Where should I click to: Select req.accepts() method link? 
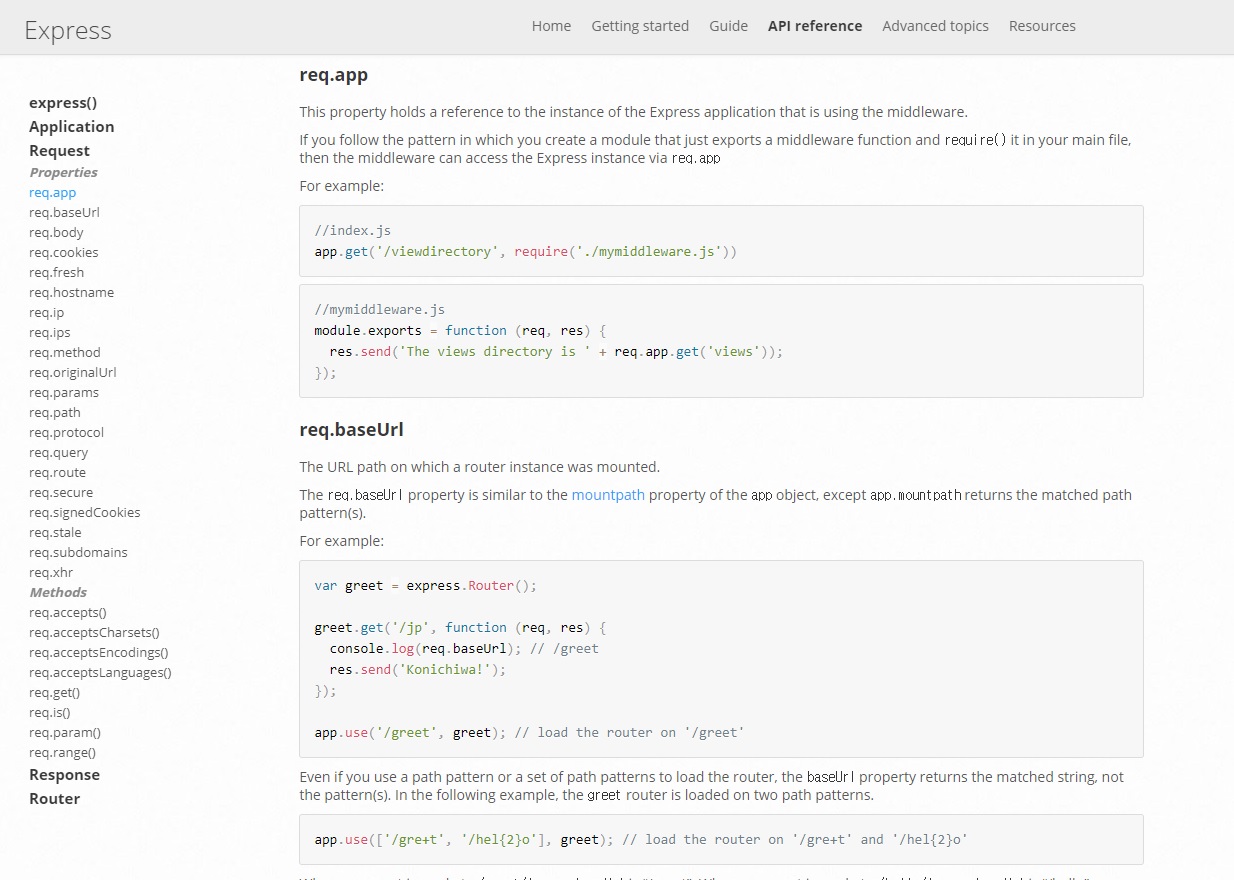point(67,612)
